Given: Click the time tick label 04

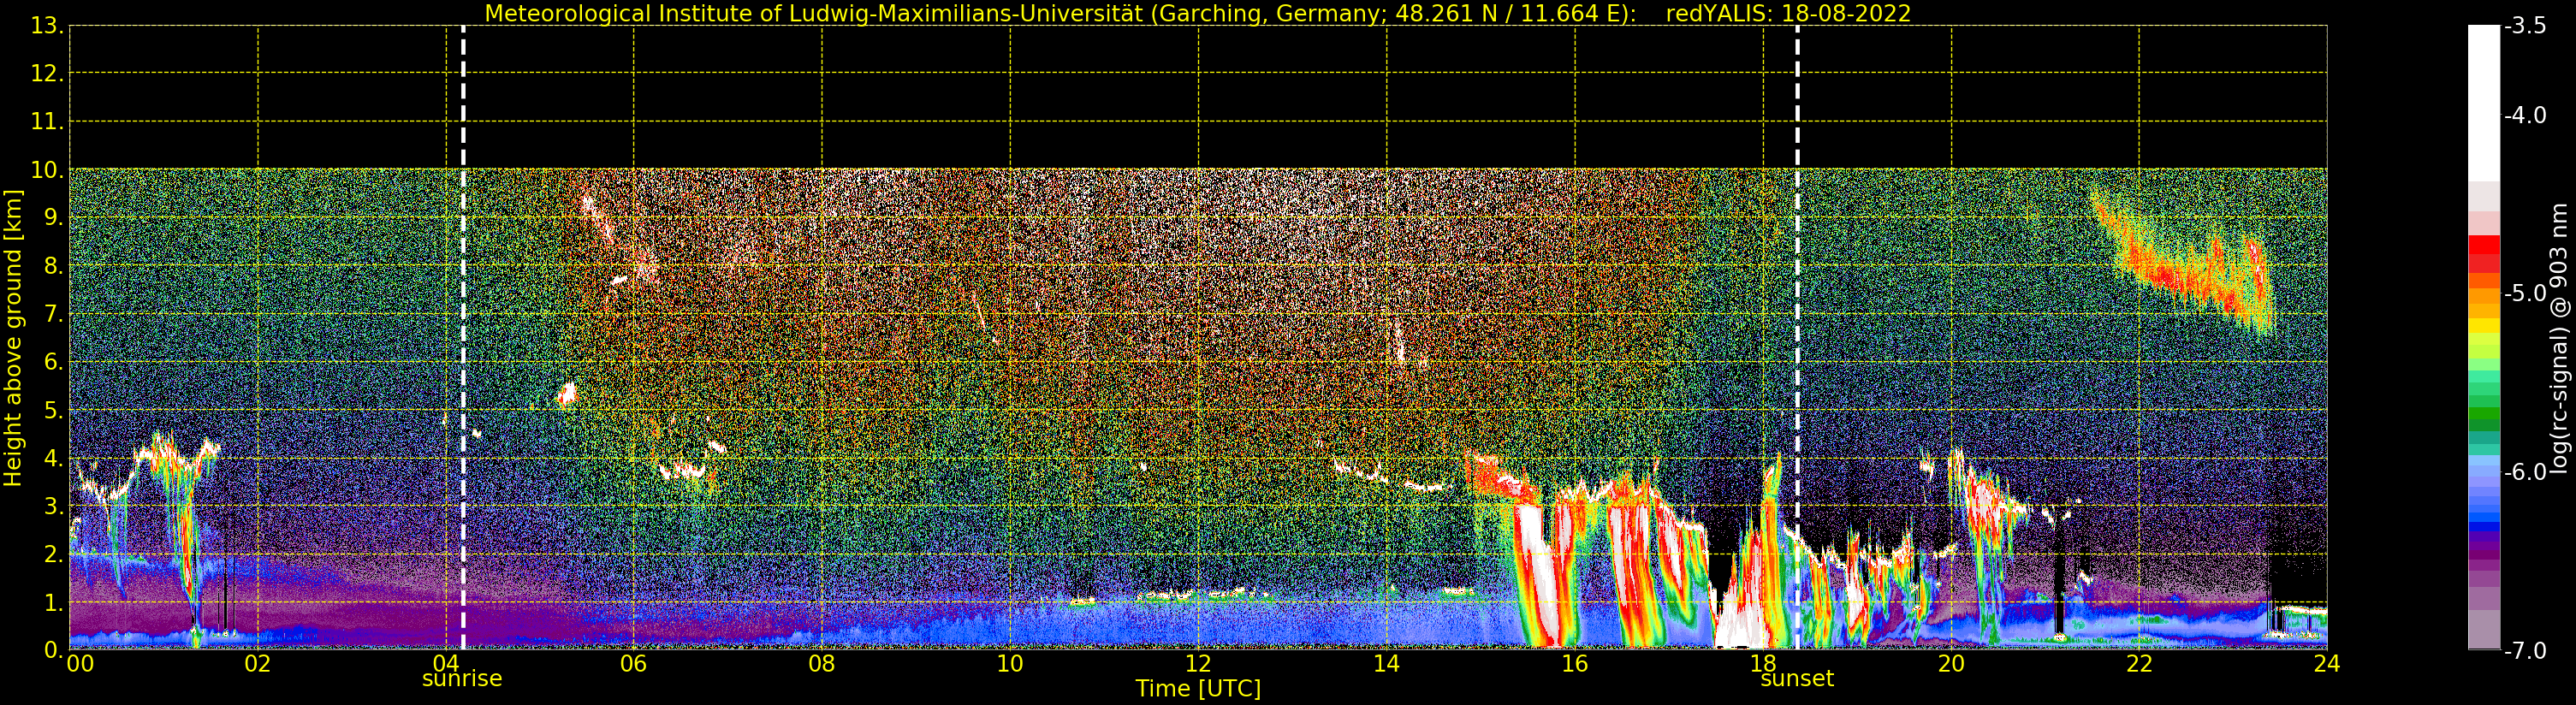Looking at the screenshot, I should click(446, 663).
